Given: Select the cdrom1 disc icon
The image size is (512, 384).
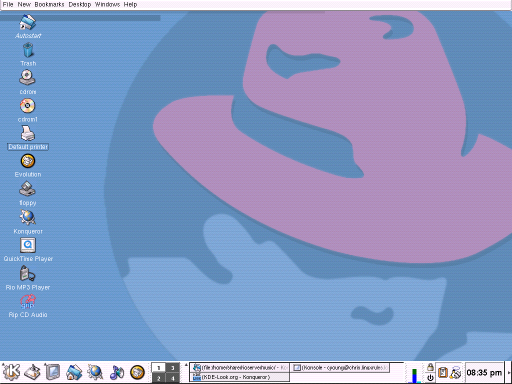Looking at the screenshot, I should (x=27, y=106).
